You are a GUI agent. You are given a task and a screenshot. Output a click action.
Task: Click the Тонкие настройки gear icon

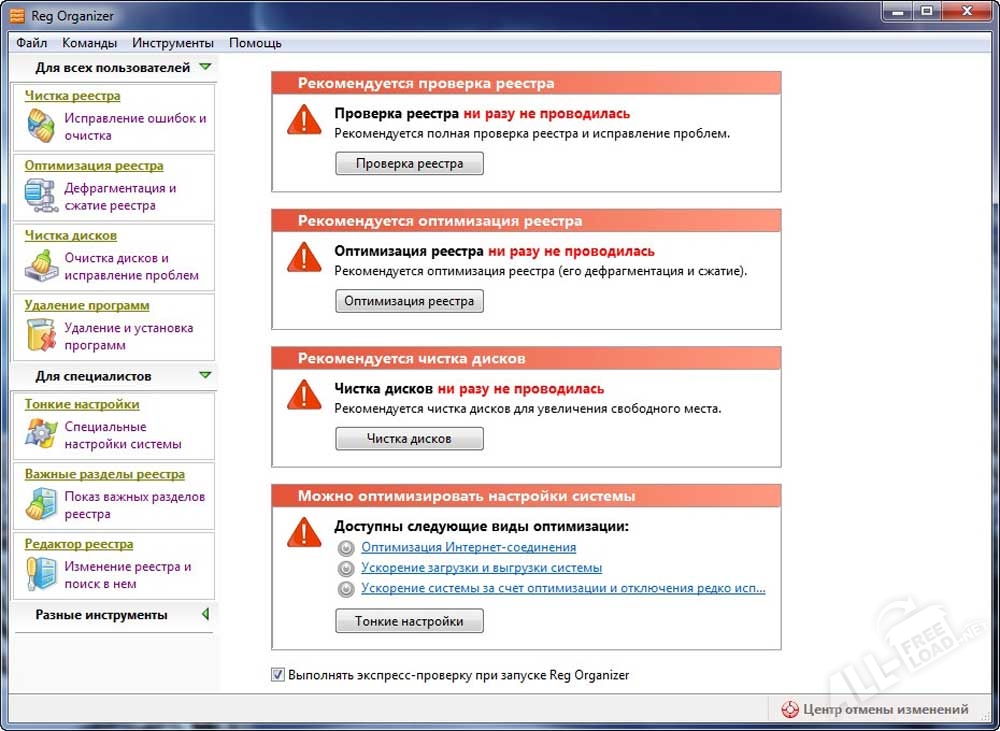click(40, 435)
